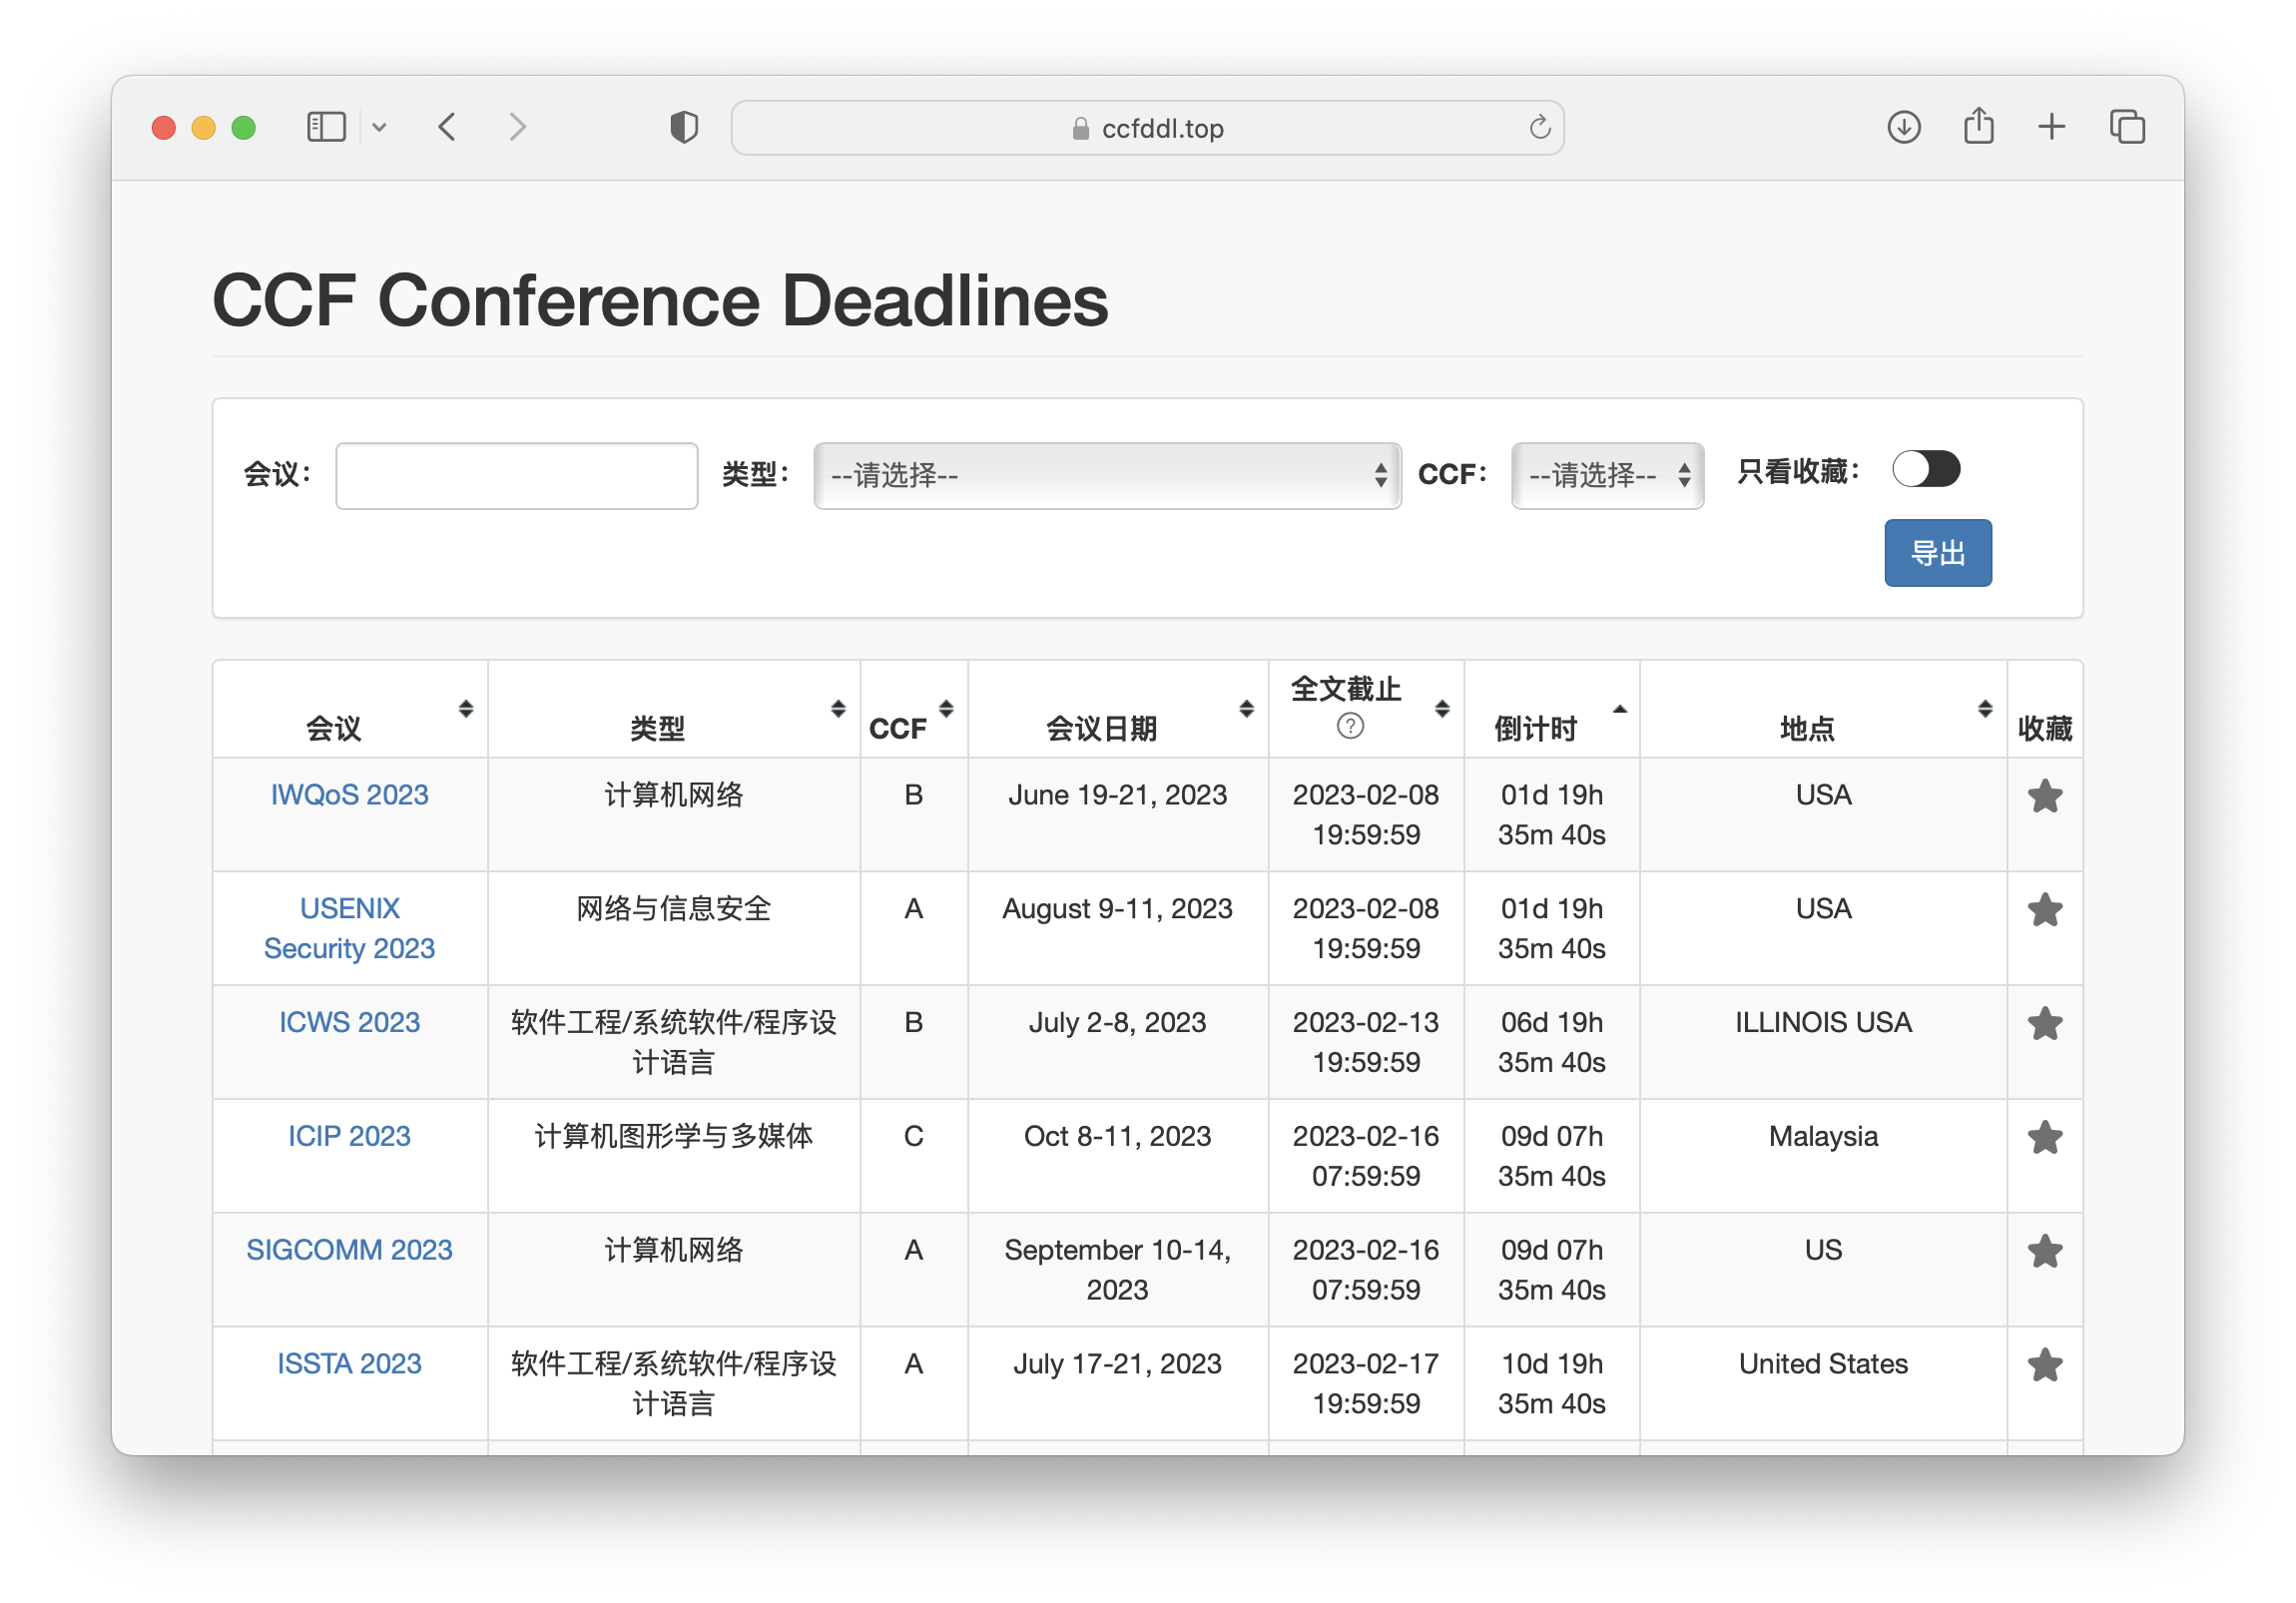Click the Safari share icon
This screenshot has width=2296, height=1603.
click(1978, 127)
